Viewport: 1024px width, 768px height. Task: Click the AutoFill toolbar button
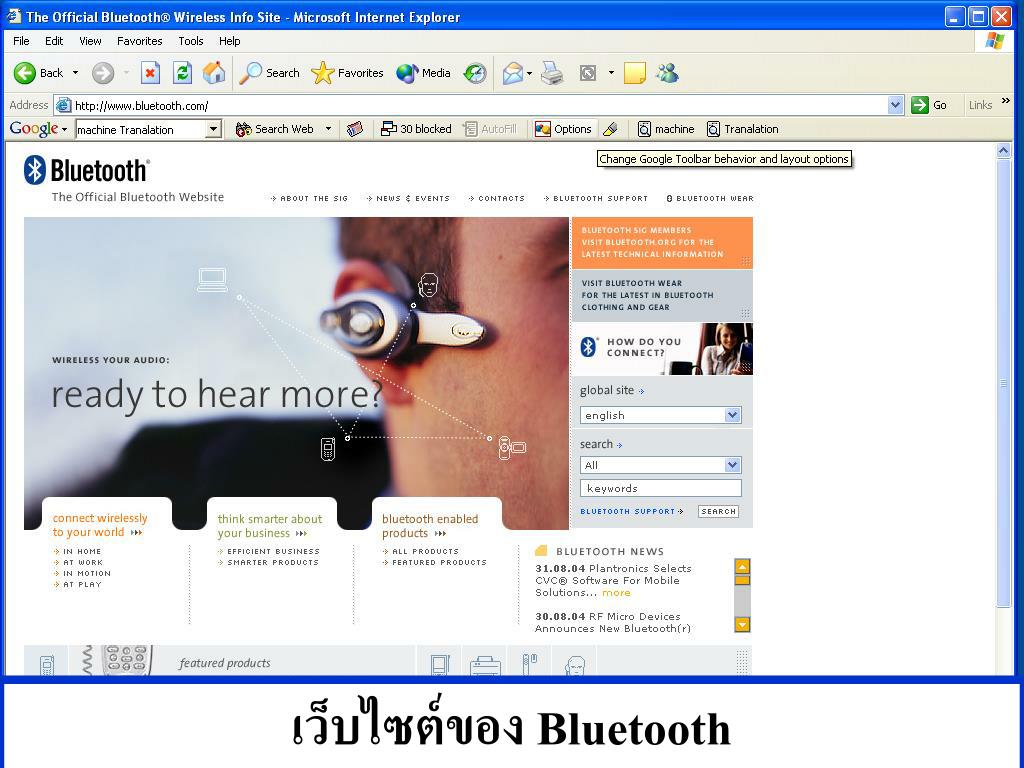(x=490, y=129)
